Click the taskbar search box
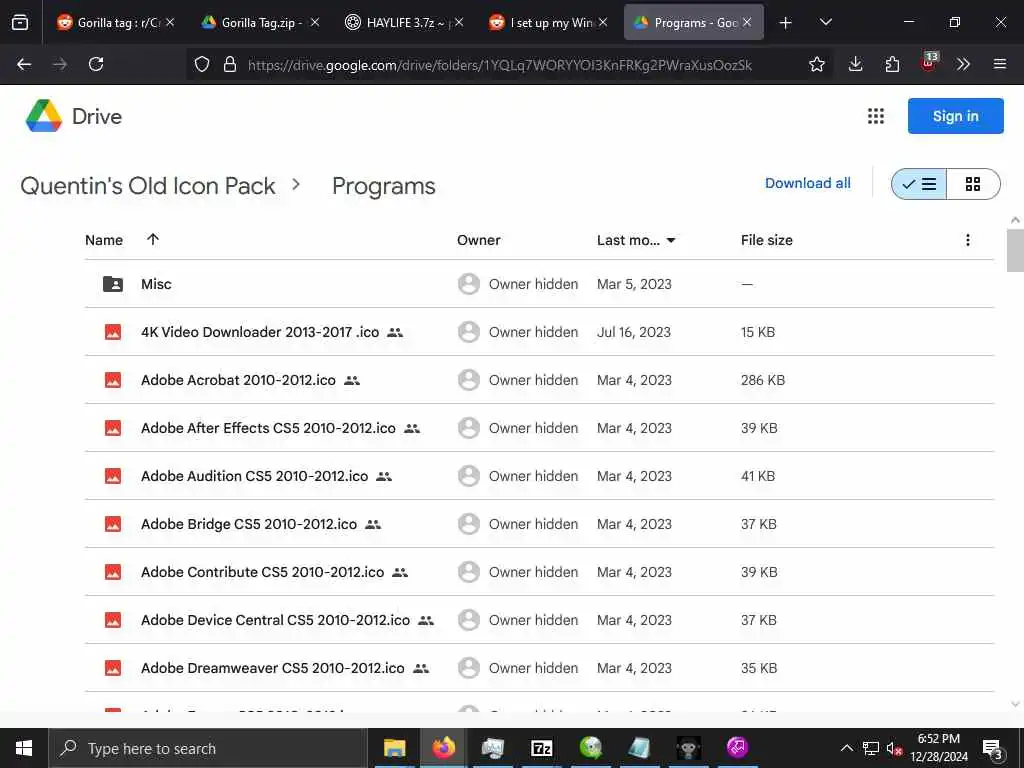This screenshot has width=1024, height=768. click(x=208, y=748)
